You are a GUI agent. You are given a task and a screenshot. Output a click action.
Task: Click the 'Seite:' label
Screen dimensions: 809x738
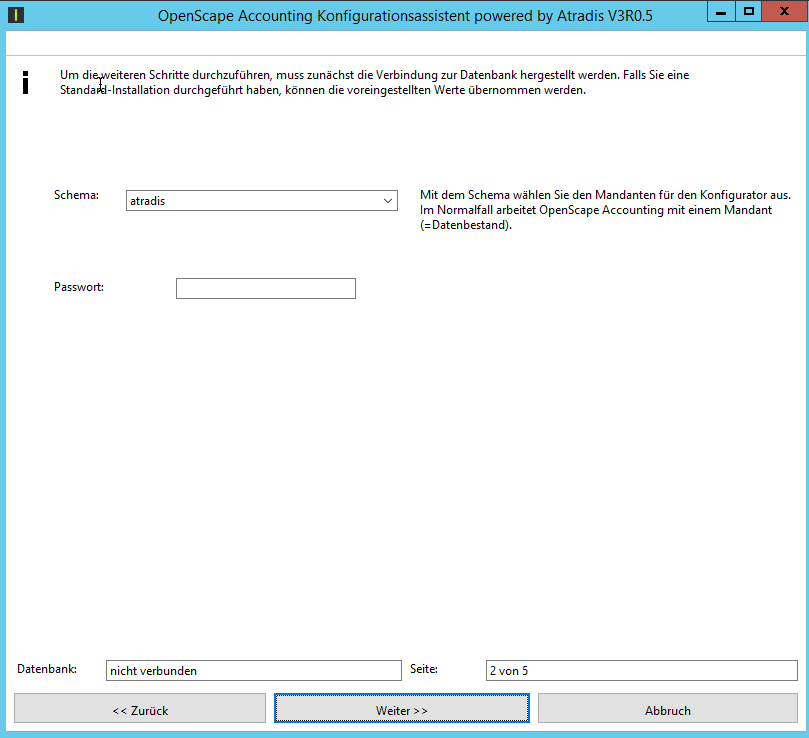pos(424,669)
